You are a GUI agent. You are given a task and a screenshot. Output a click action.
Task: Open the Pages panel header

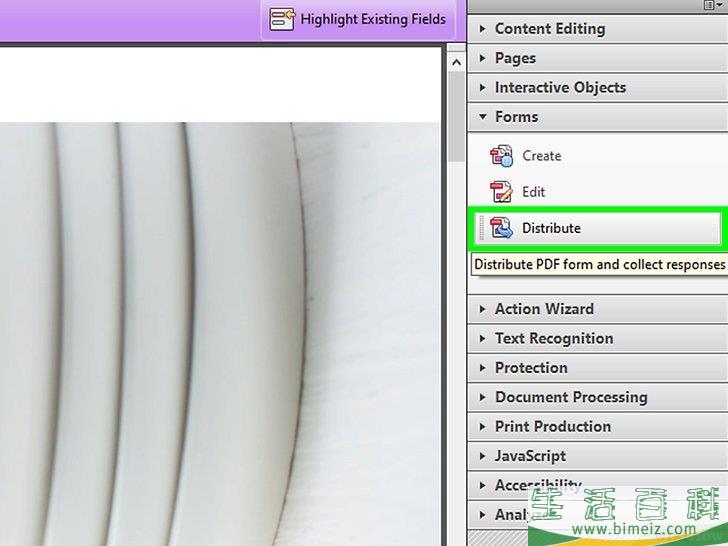click(598, 58)
